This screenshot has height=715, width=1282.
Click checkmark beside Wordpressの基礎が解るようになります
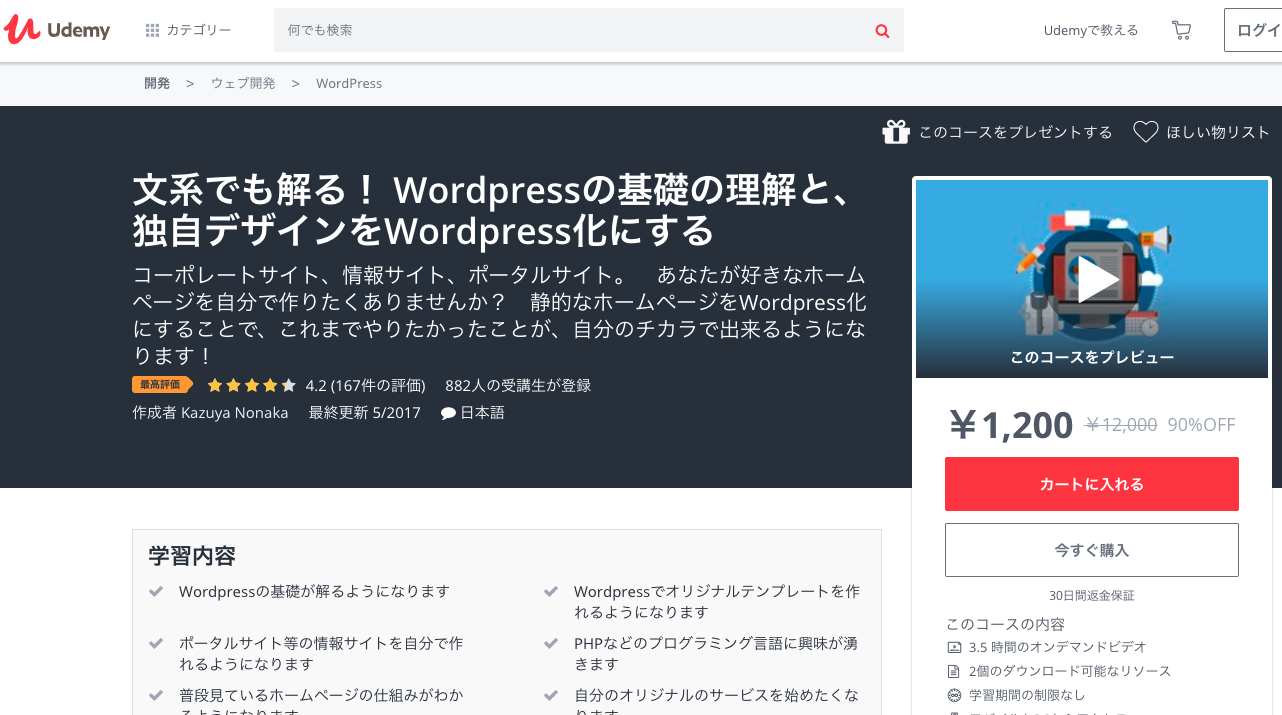pyautogui.click(x=156, y=592)
